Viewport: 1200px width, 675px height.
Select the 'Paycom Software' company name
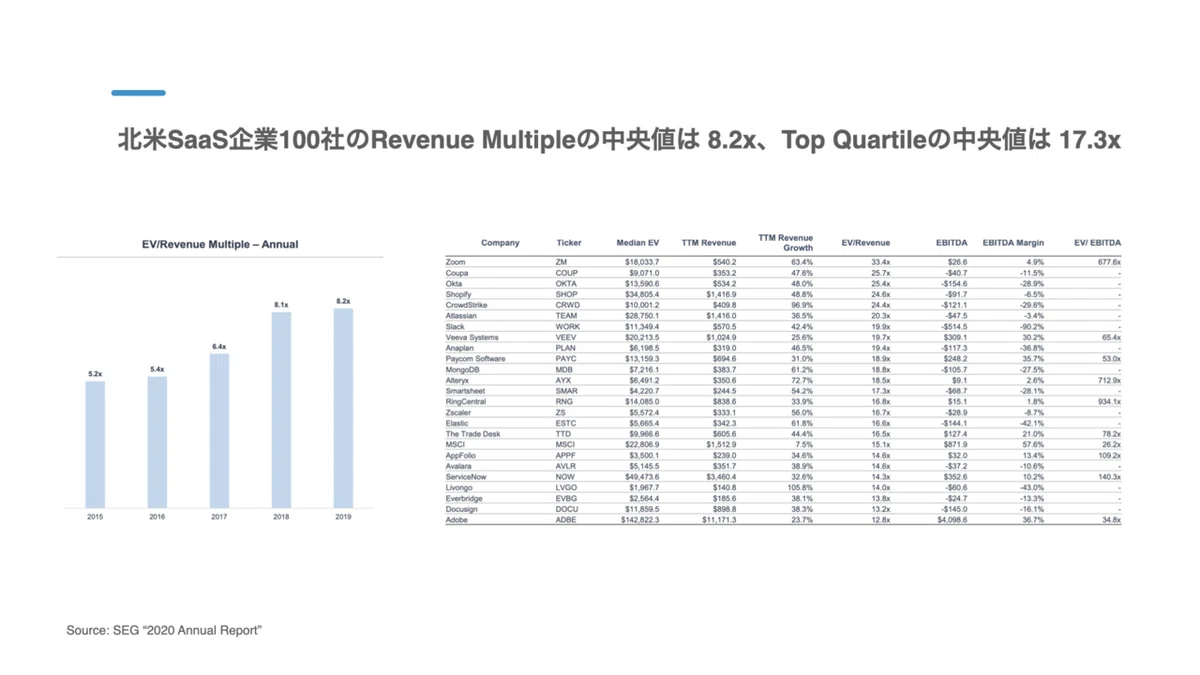[x=475, y=359]
